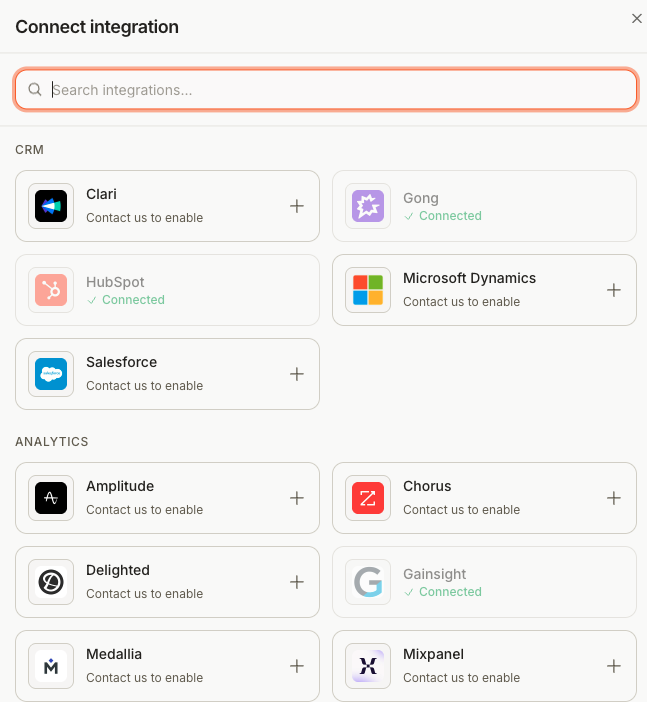Click the Amplitude logo icon
Viewport: 647px width, 702px height.
pyautogui.click(x=51, y=498)
